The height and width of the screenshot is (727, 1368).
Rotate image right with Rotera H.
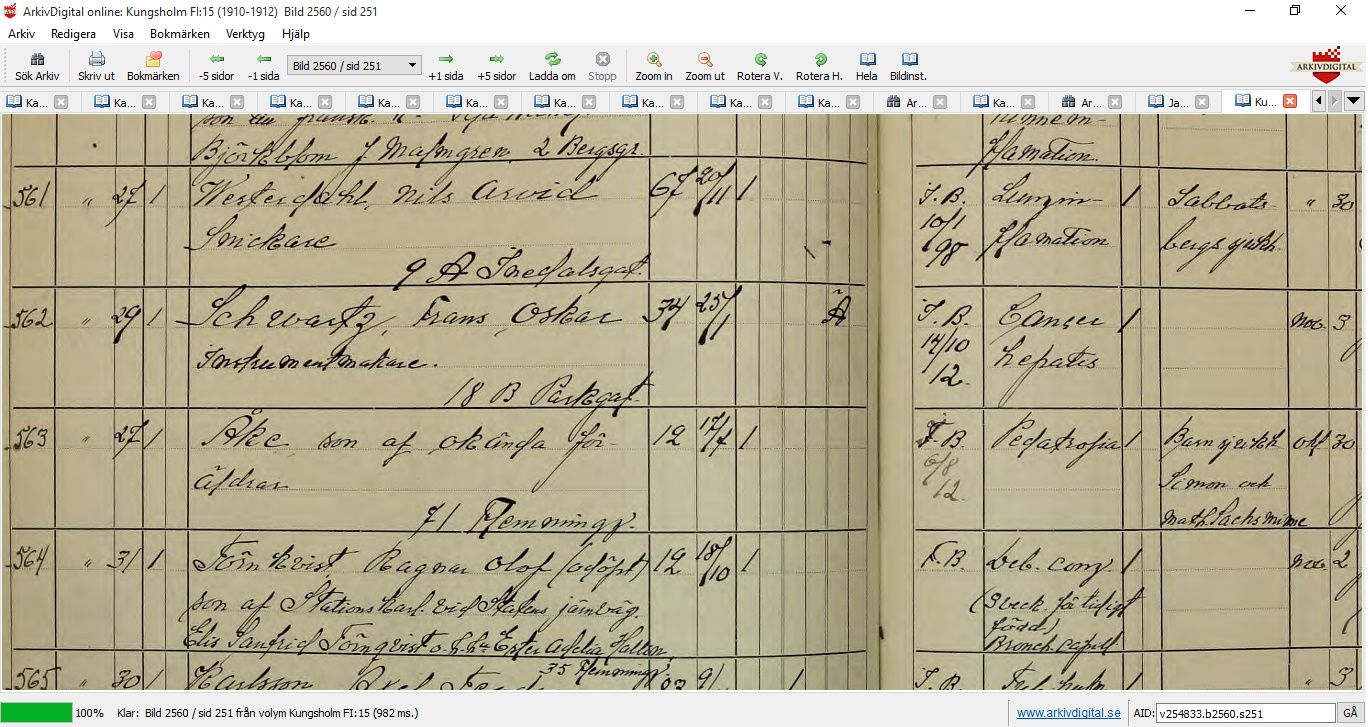pos(820,66)
